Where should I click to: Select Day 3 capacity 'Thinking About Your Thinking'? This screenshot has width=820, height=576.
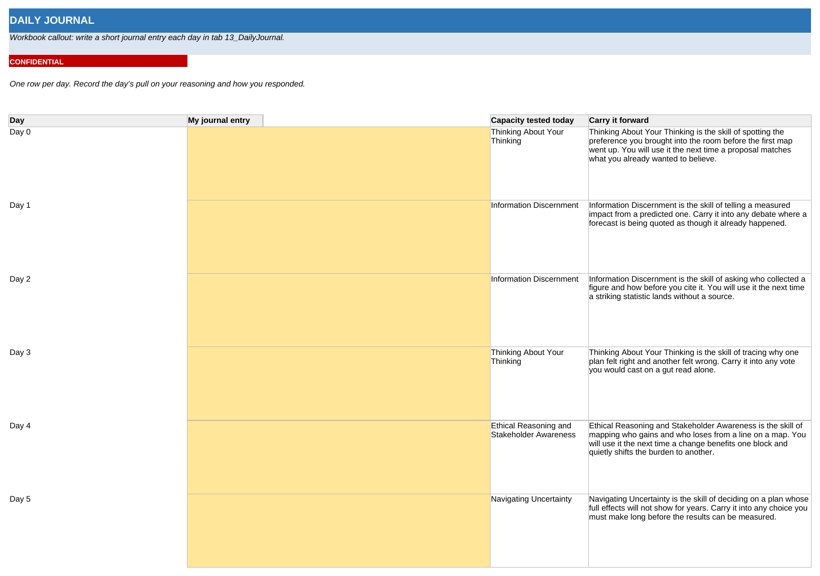[539, 383]
